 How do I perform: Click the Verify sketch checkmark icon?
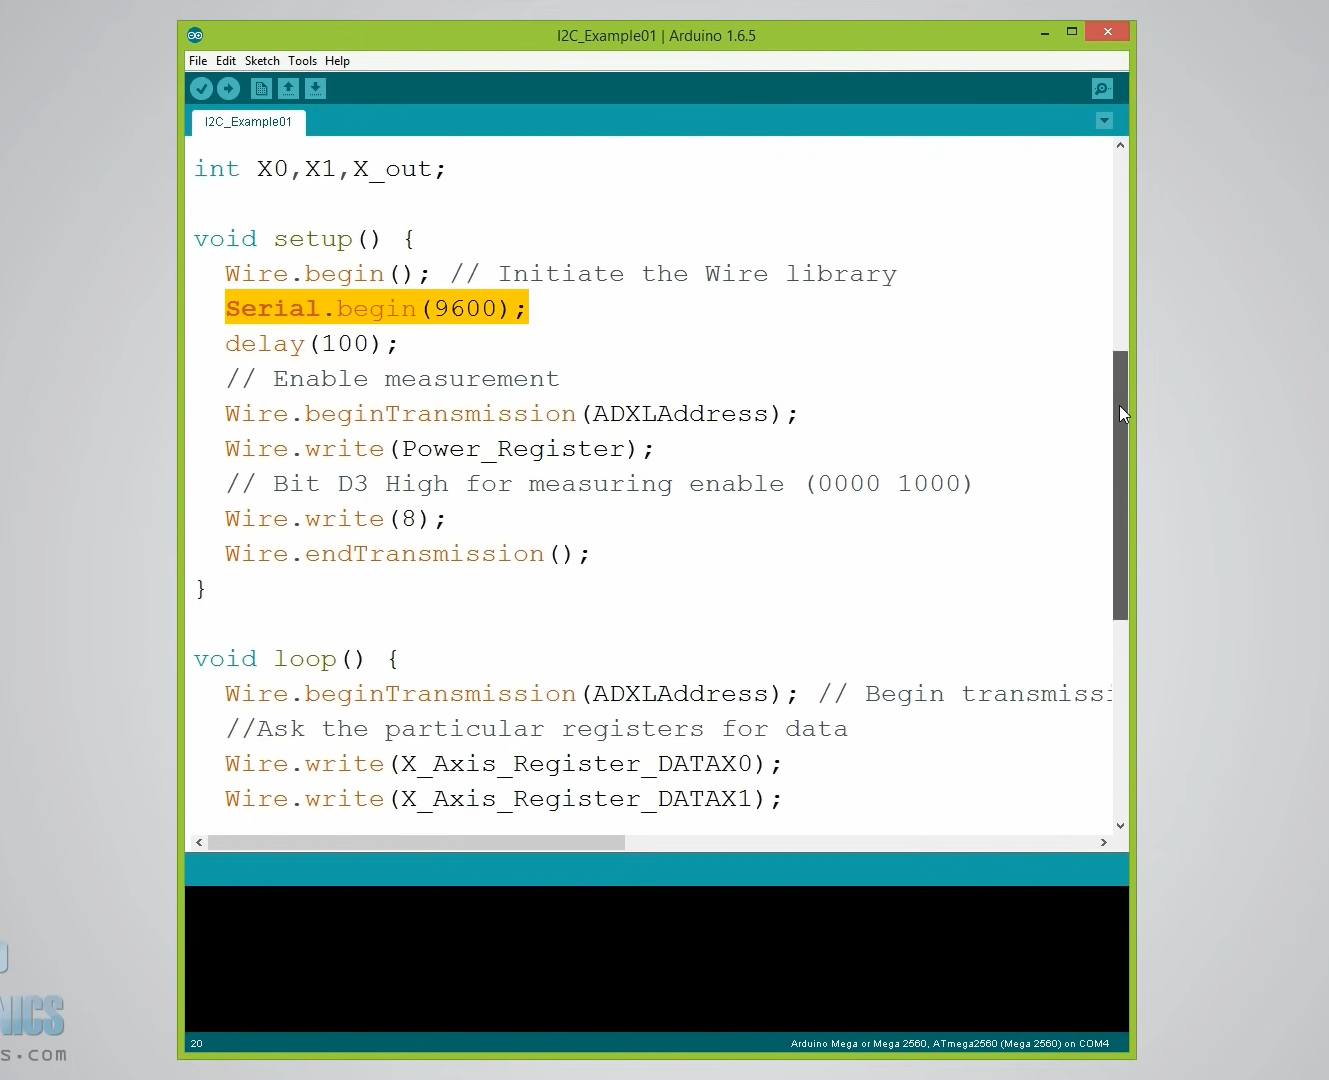click(x=201, y=89)
